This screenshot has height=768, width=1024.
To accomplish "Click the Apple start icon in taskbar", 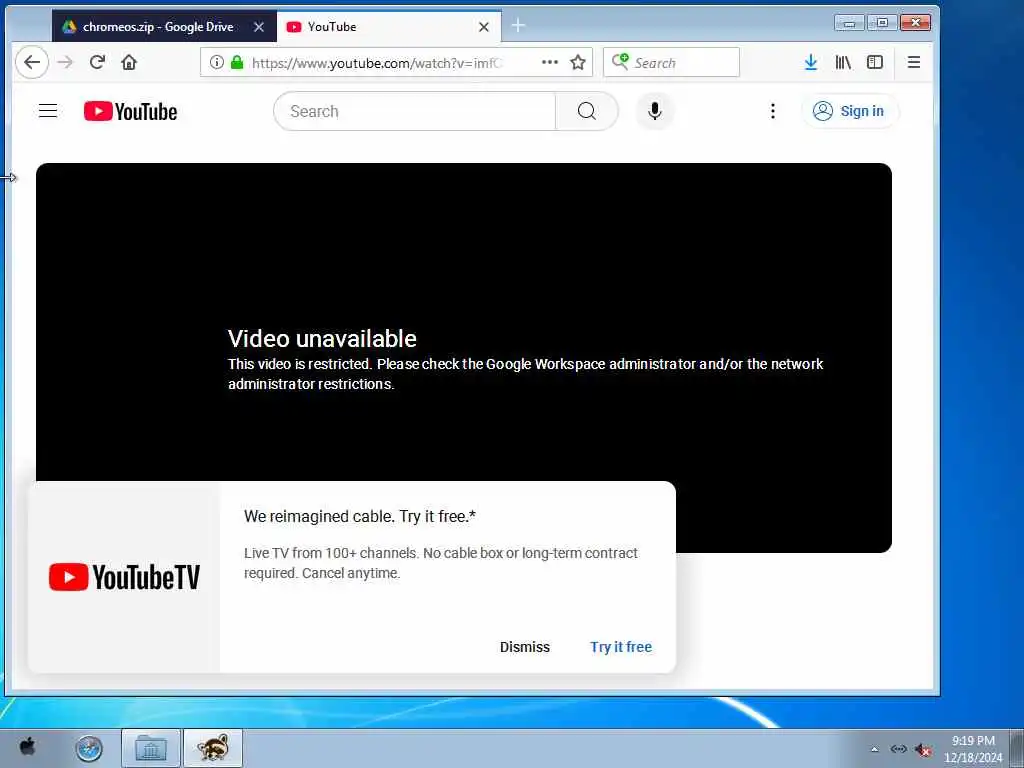I will pos(27,746).
